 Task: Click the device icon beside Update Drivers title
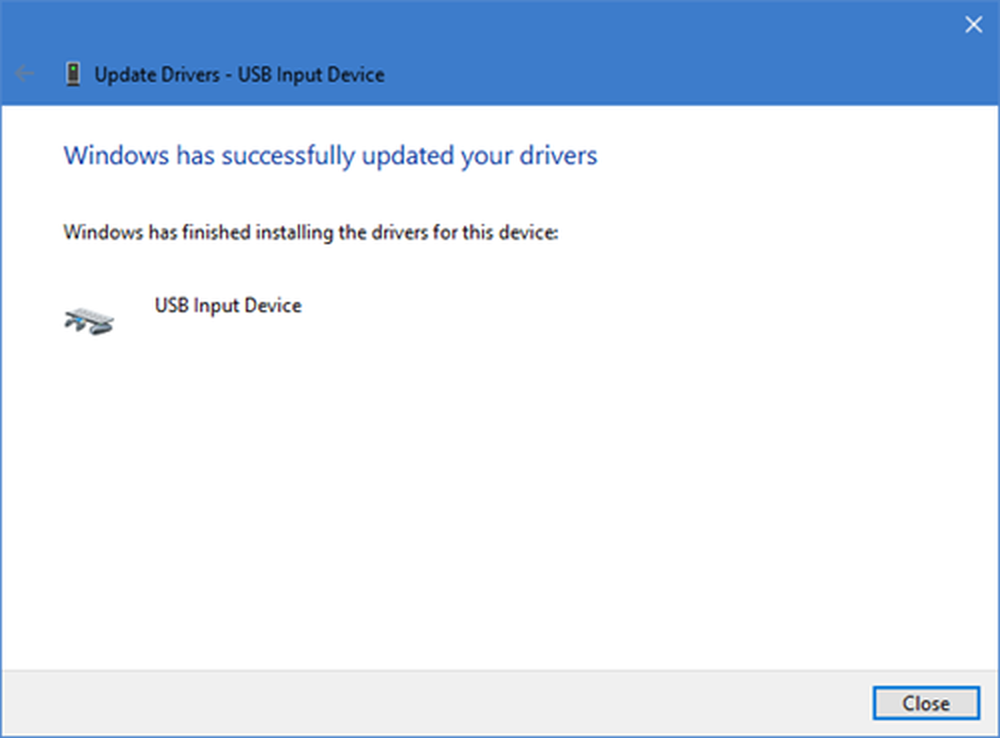pos(73,74)
